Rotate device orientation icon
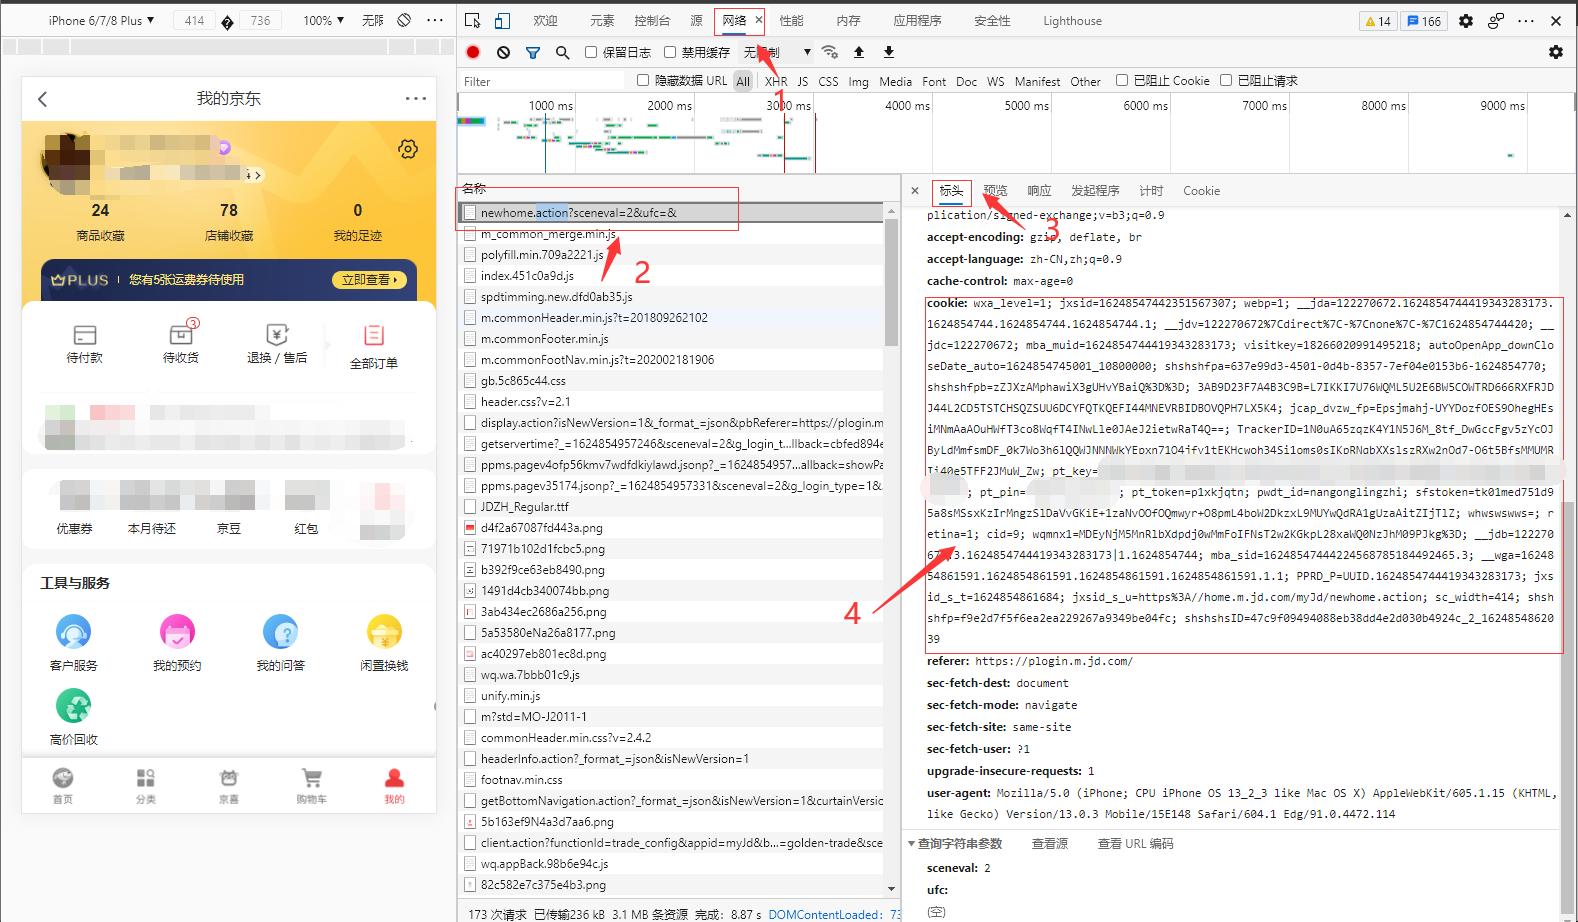Viewport: 1578px width, 922px height. (x=404, y=20)
